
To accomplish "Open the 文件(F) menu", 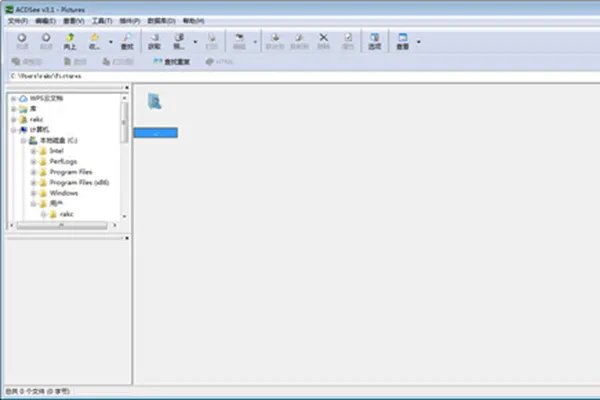I will [x=18, y=21].
